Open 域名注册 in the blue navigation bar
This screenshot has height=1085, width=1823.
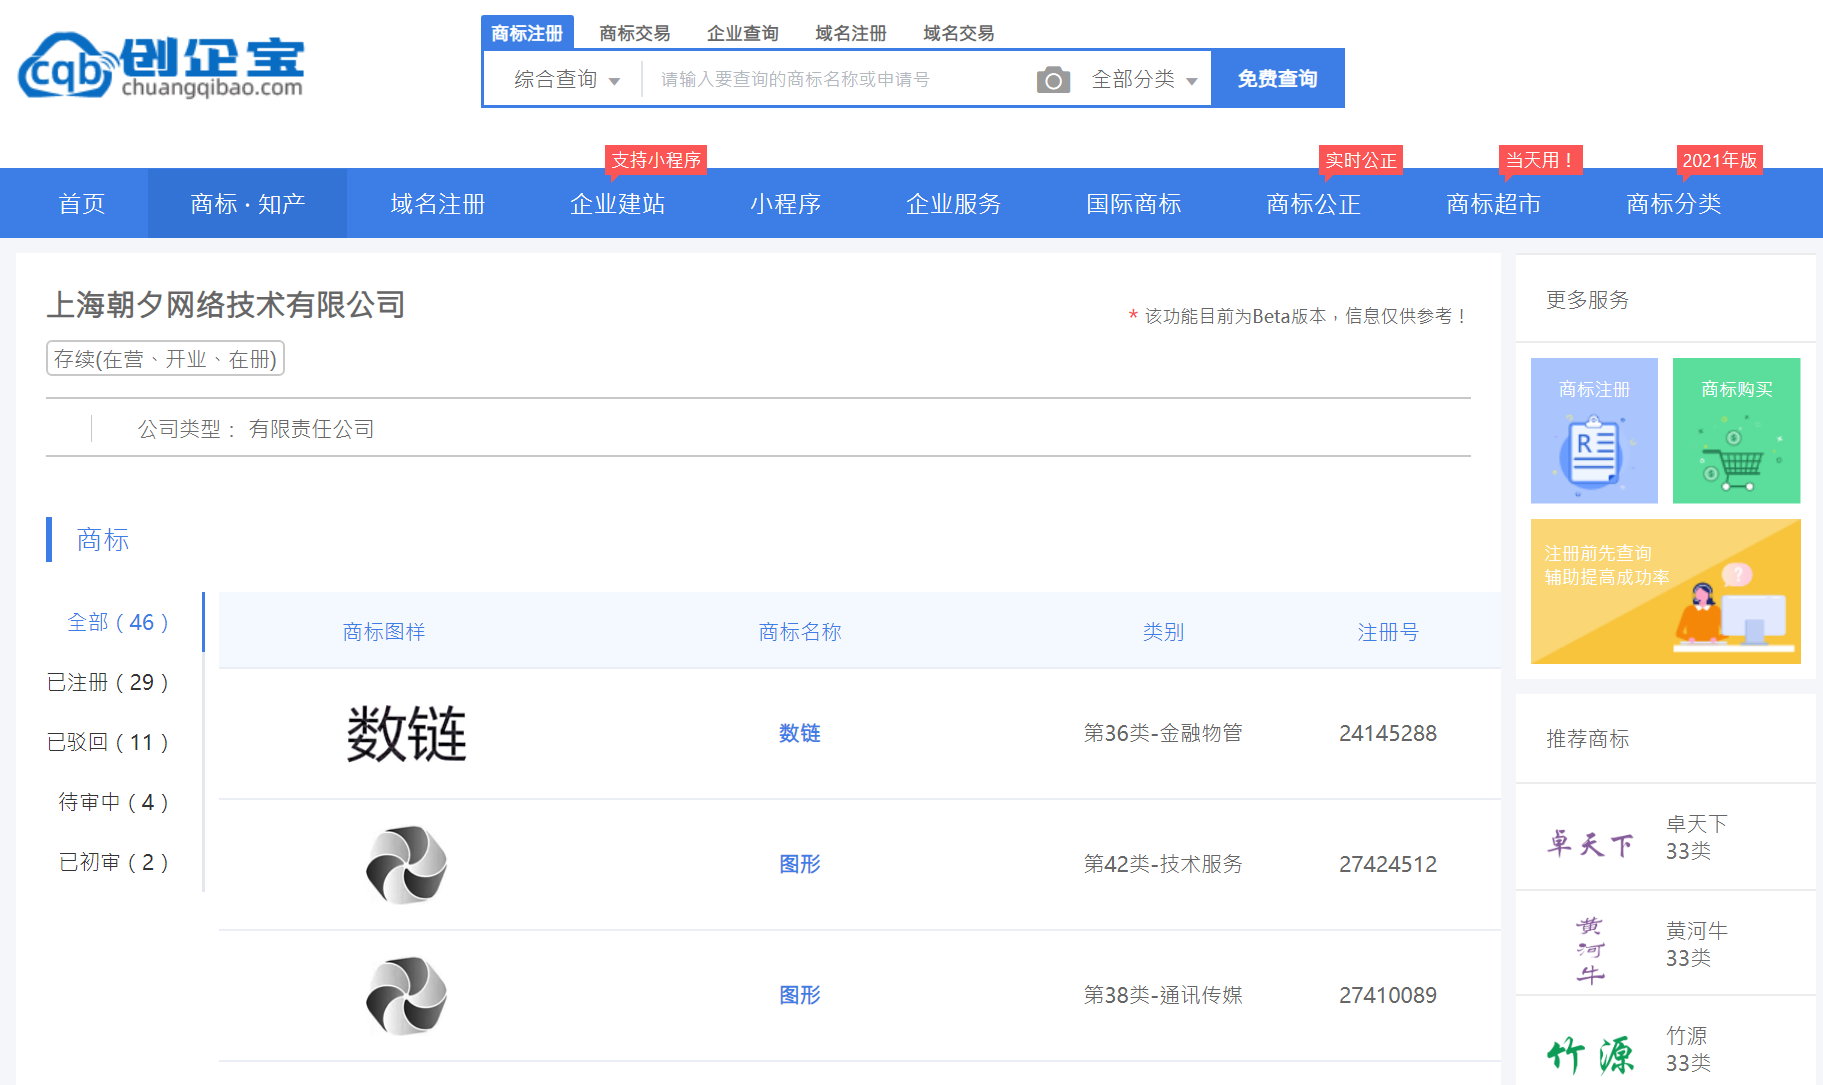click(438, 204)
